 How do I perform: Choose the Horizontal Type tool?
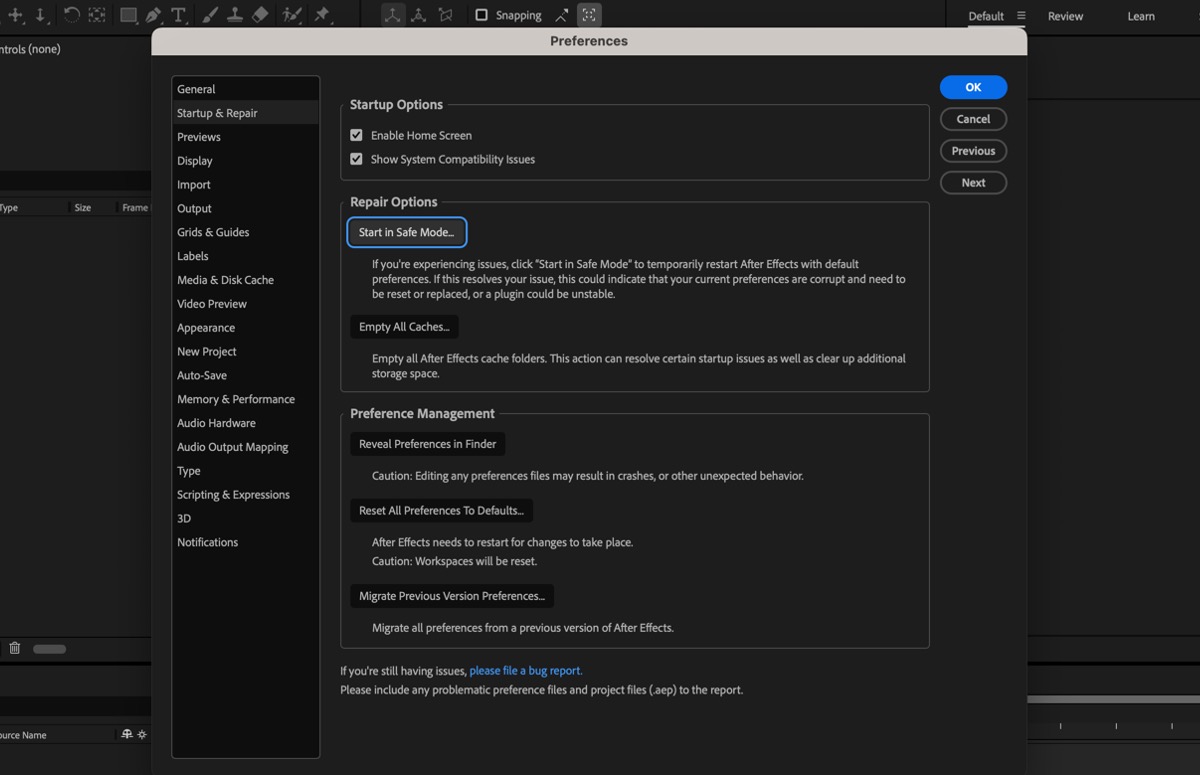point(178,15)
